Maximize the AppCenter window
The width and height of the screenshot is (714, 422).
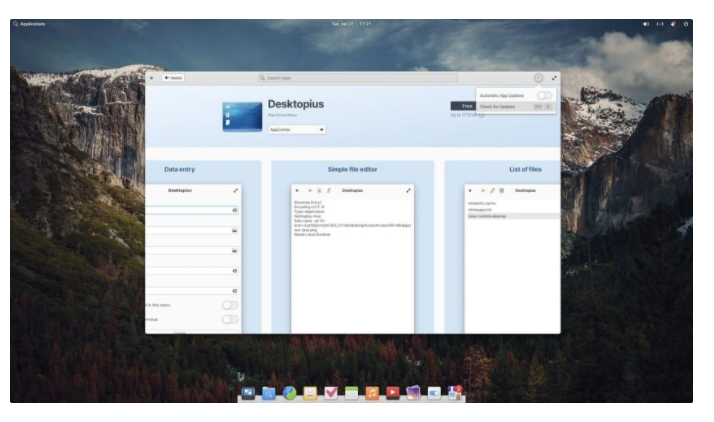(554, 78)
